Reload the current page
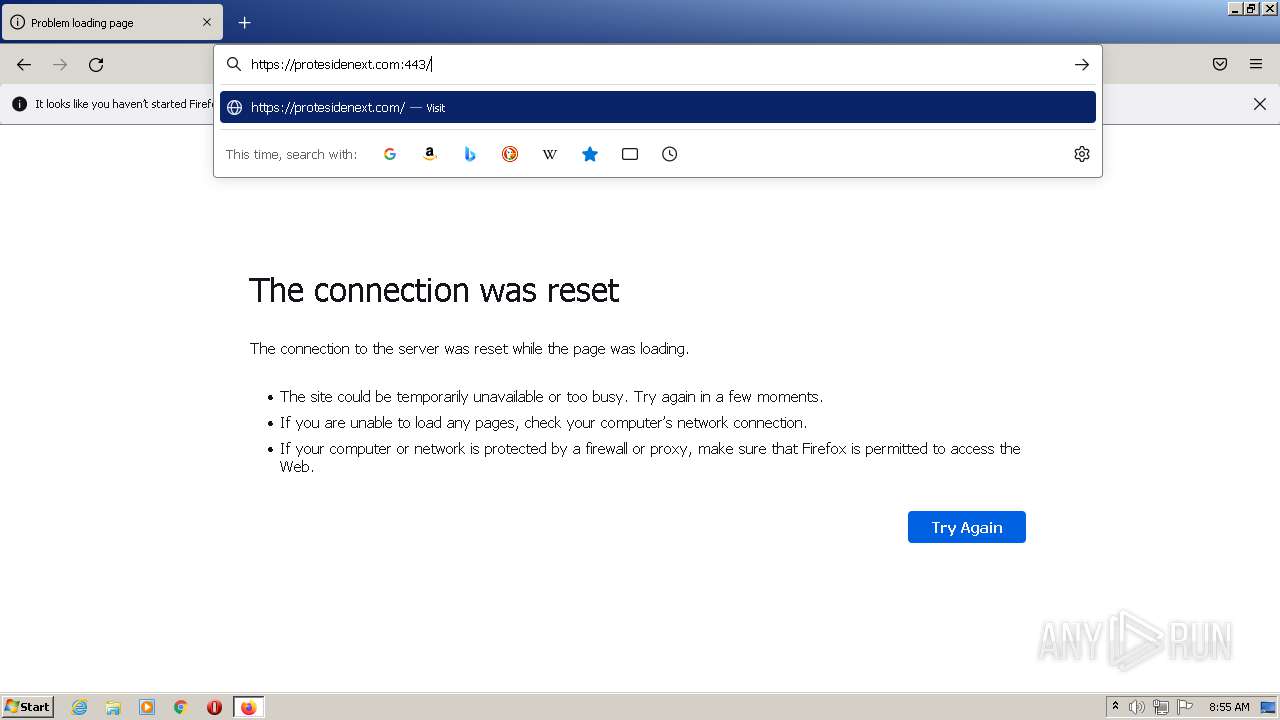1280x720 pixels. click(96, 64)
